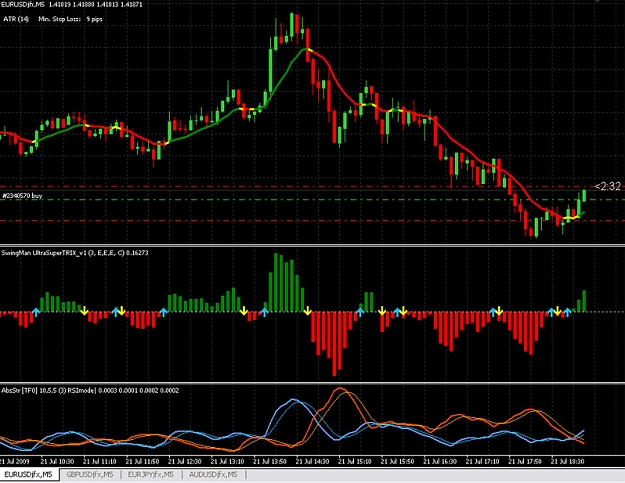The height and width of the screenshot is (483, 625).
Task: Click the 21 Jul 18:30 time label
Action: click(567, 461)
